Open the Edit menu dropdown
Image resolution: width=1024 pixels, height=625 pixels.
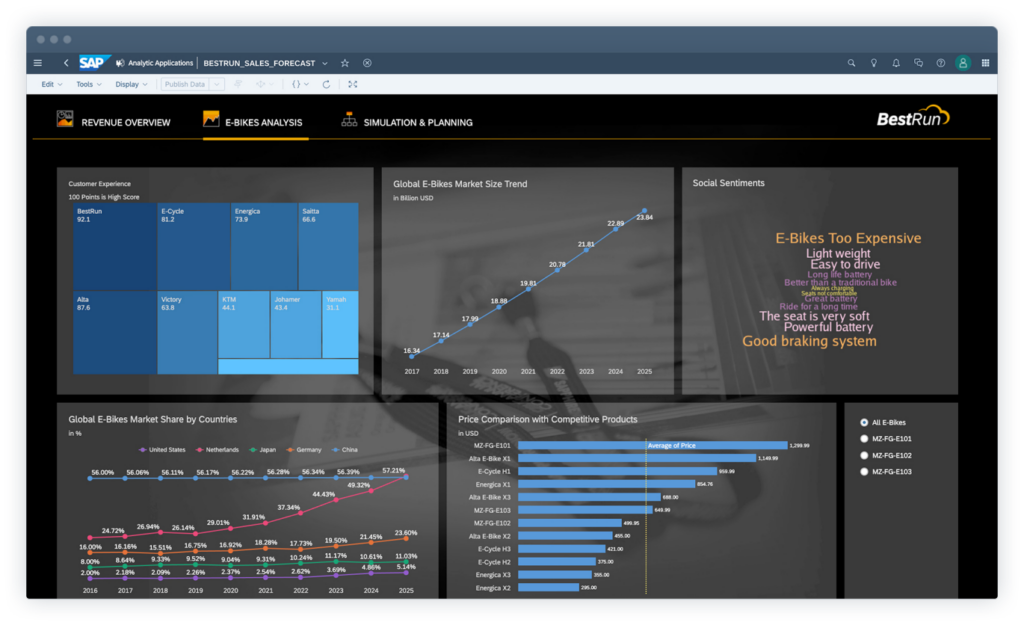48,84
